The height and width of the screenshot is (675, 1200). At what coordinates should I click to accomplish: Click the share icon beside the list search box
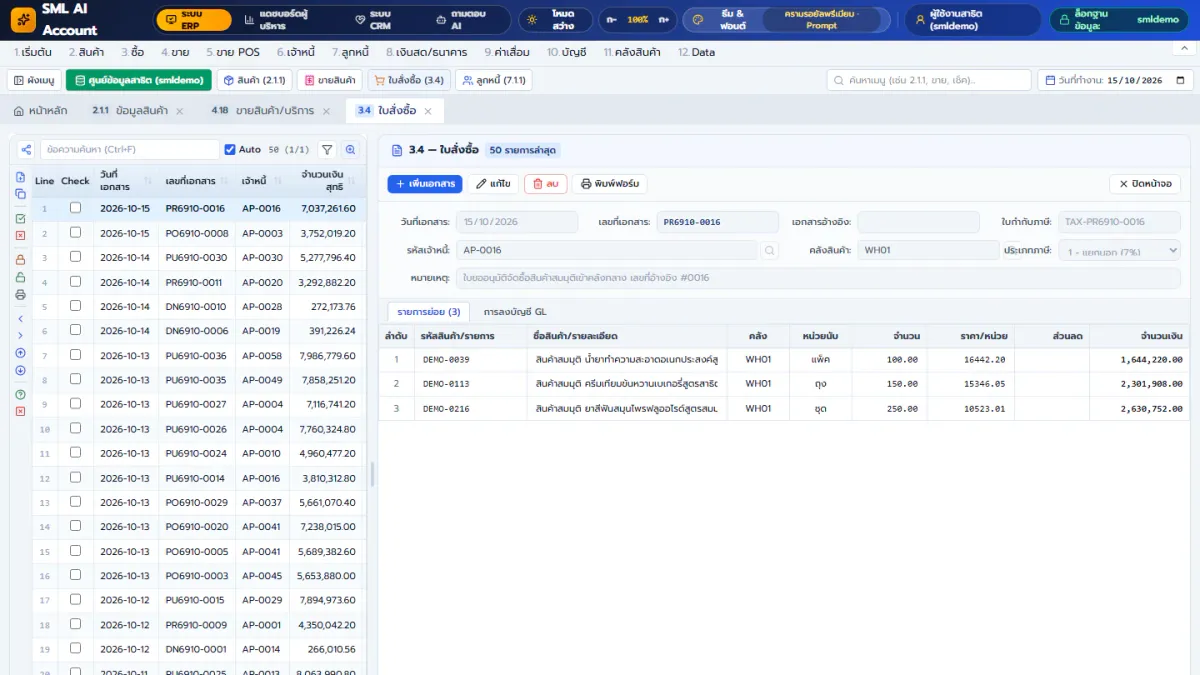26,150
